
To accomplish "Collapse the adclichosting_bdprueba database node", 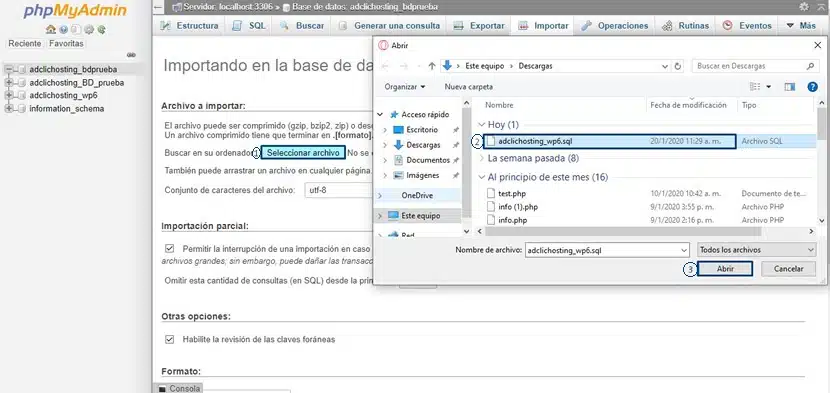I will click(9, 69).
